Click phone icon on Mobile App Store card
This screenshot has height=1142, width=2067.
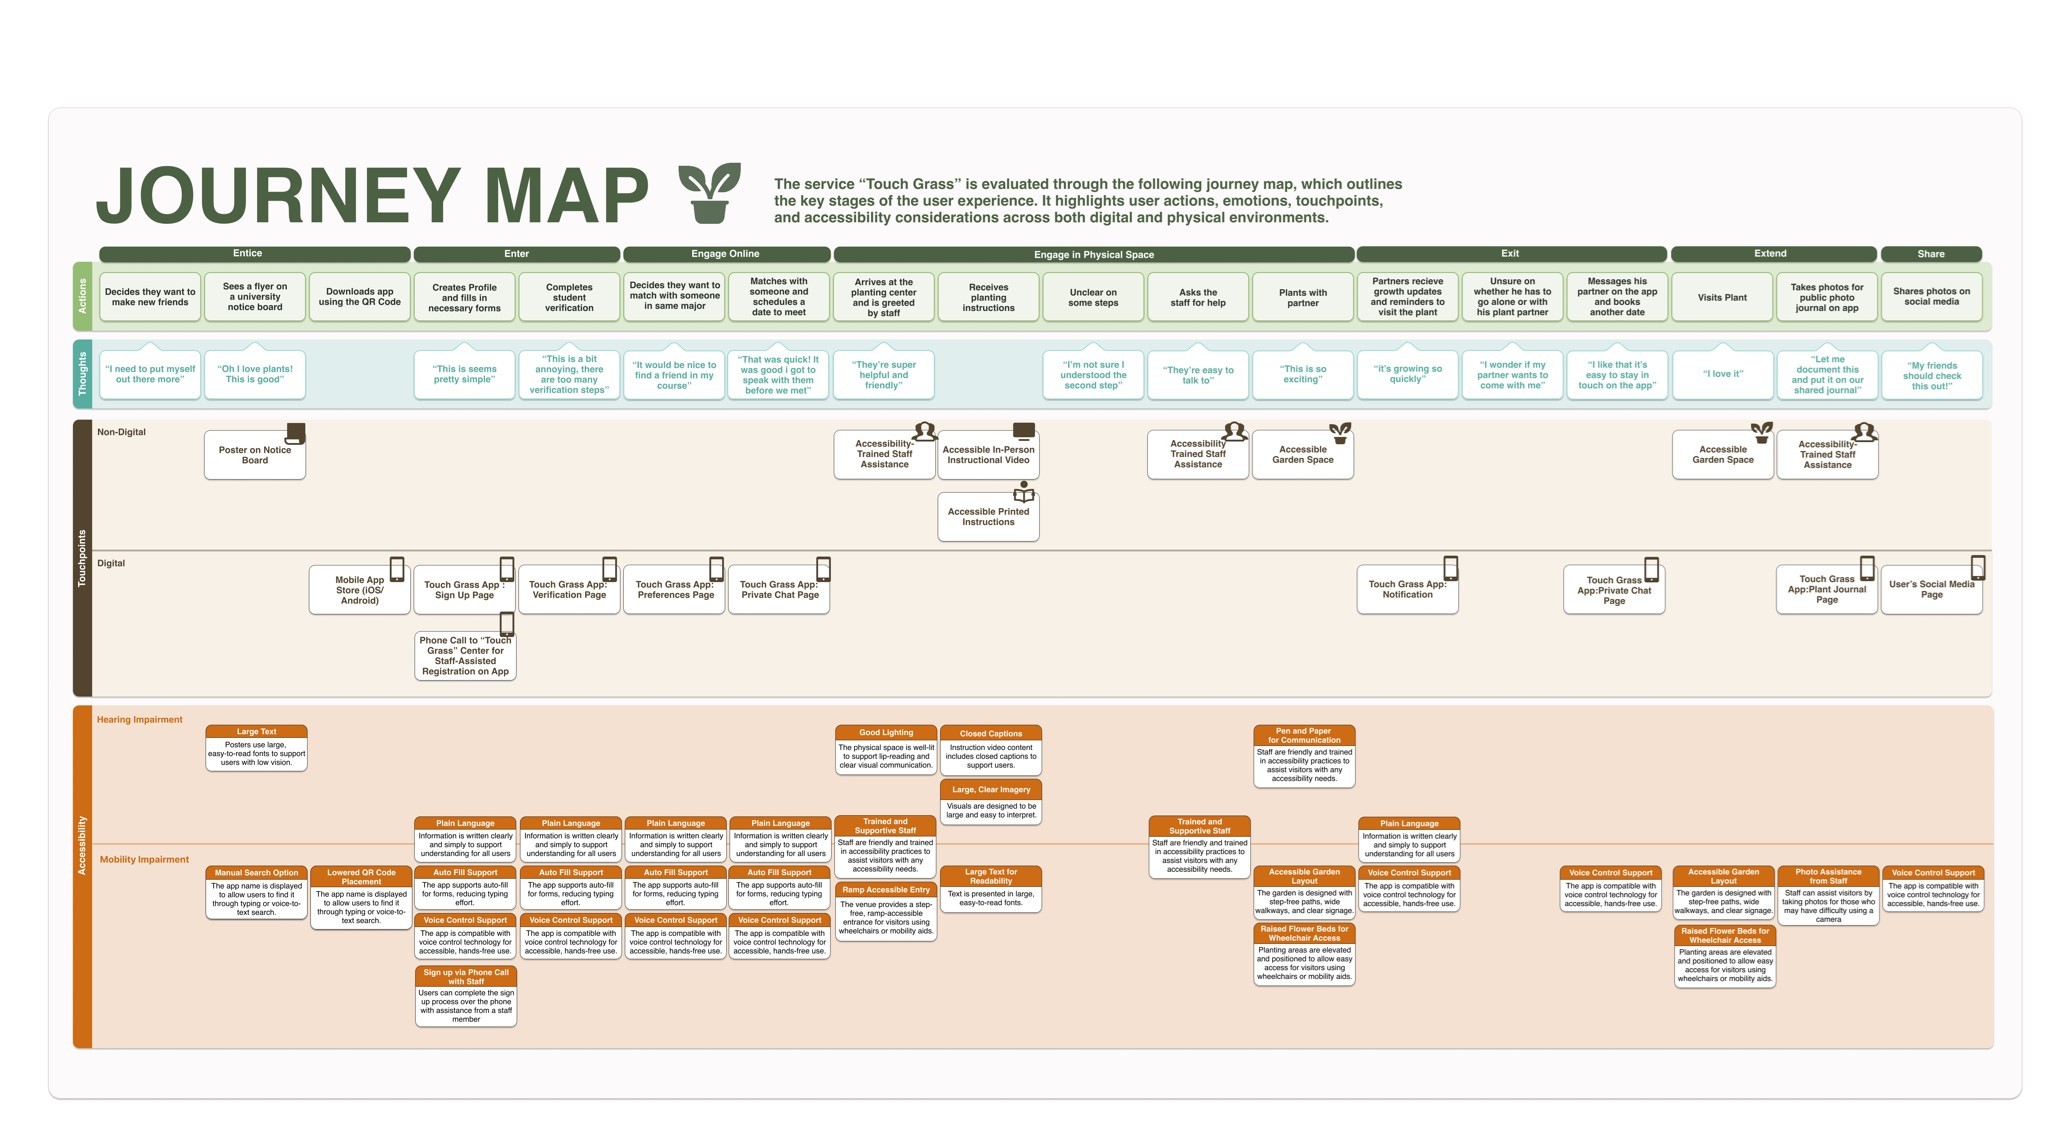(397, 570)
